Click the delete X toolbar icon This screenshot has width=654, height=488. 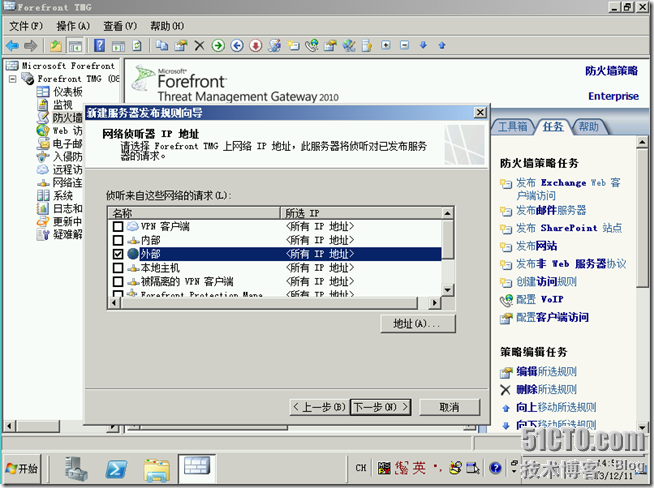click(x=199, y=45)
